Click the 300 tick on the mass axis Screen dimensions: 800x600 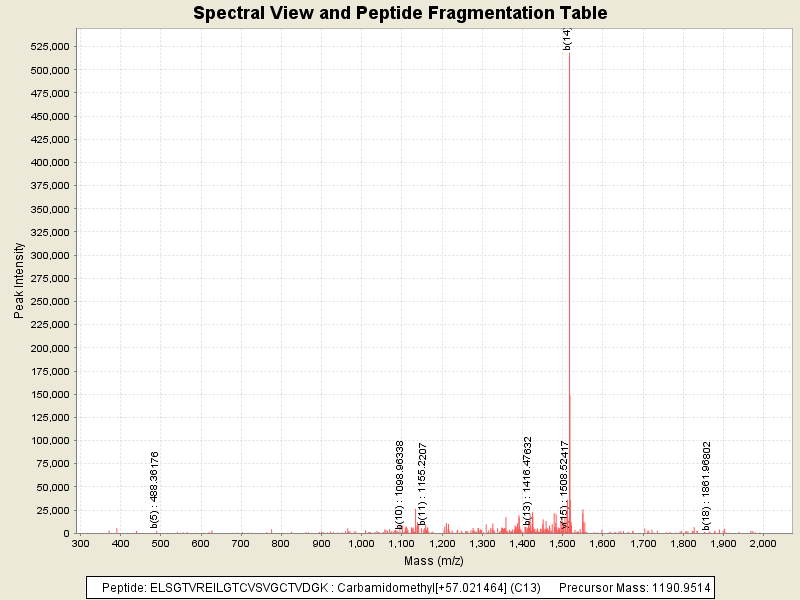(x=81, y=544)
